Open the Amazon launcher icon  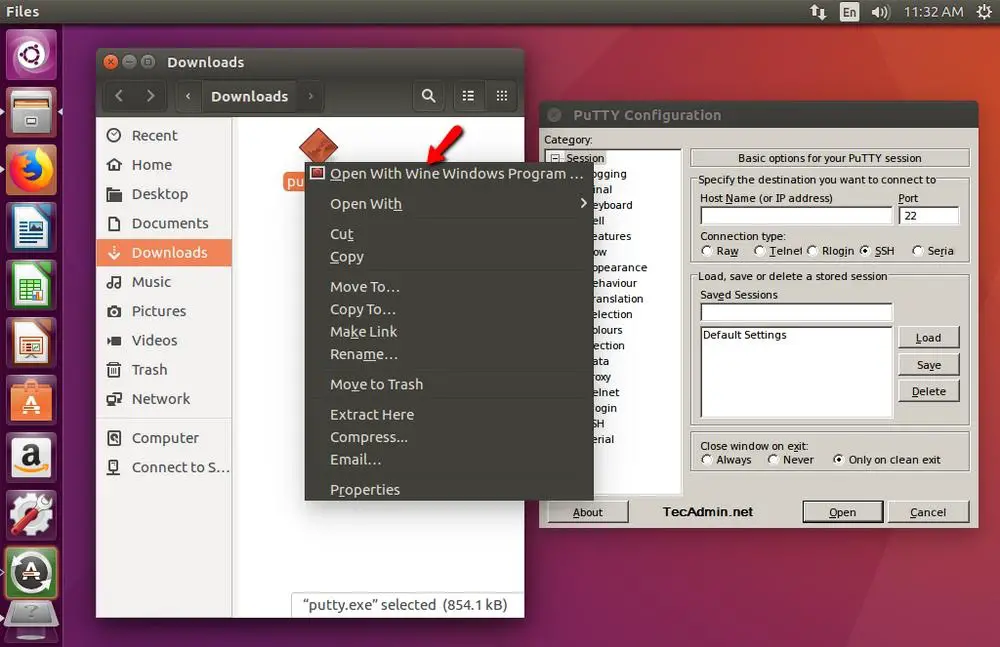[x=33, y=458]
